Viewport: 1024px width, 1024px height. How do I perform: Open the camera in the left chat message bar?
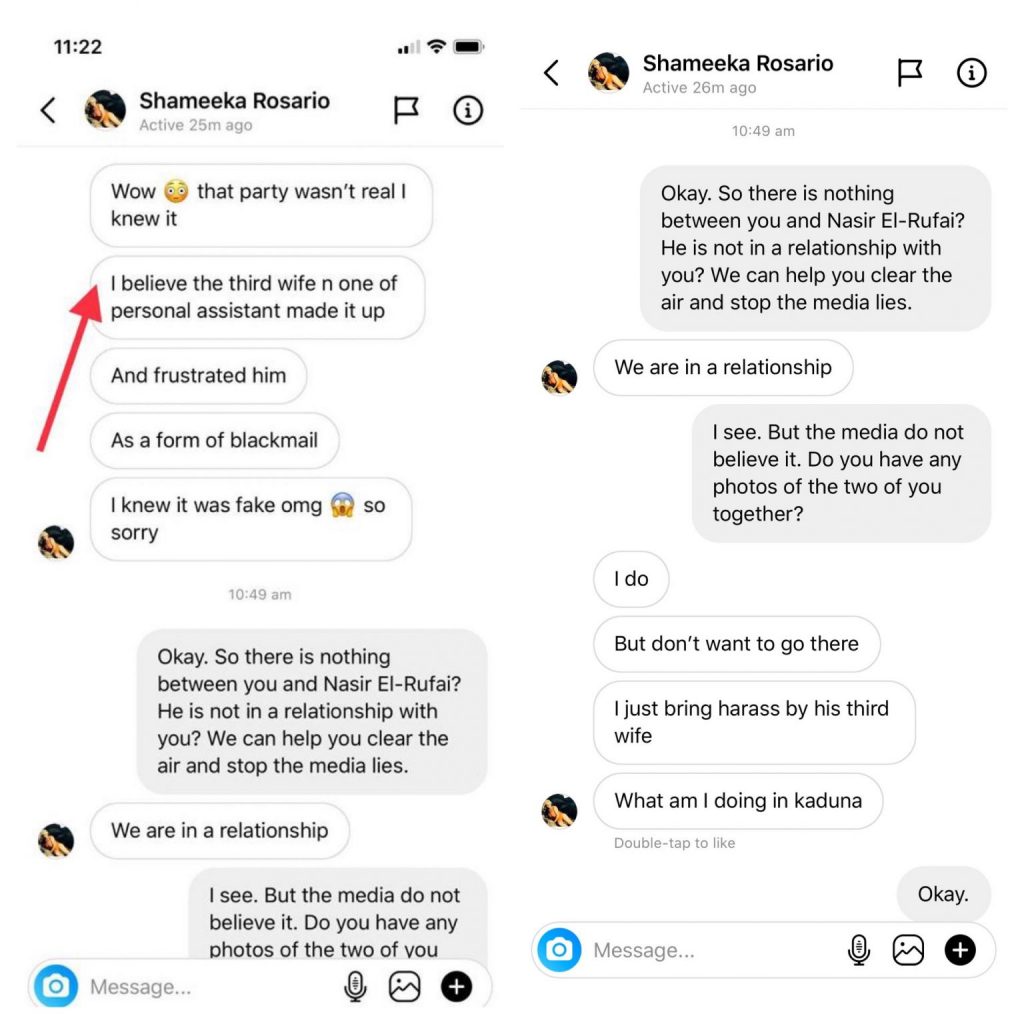point(56,988)
